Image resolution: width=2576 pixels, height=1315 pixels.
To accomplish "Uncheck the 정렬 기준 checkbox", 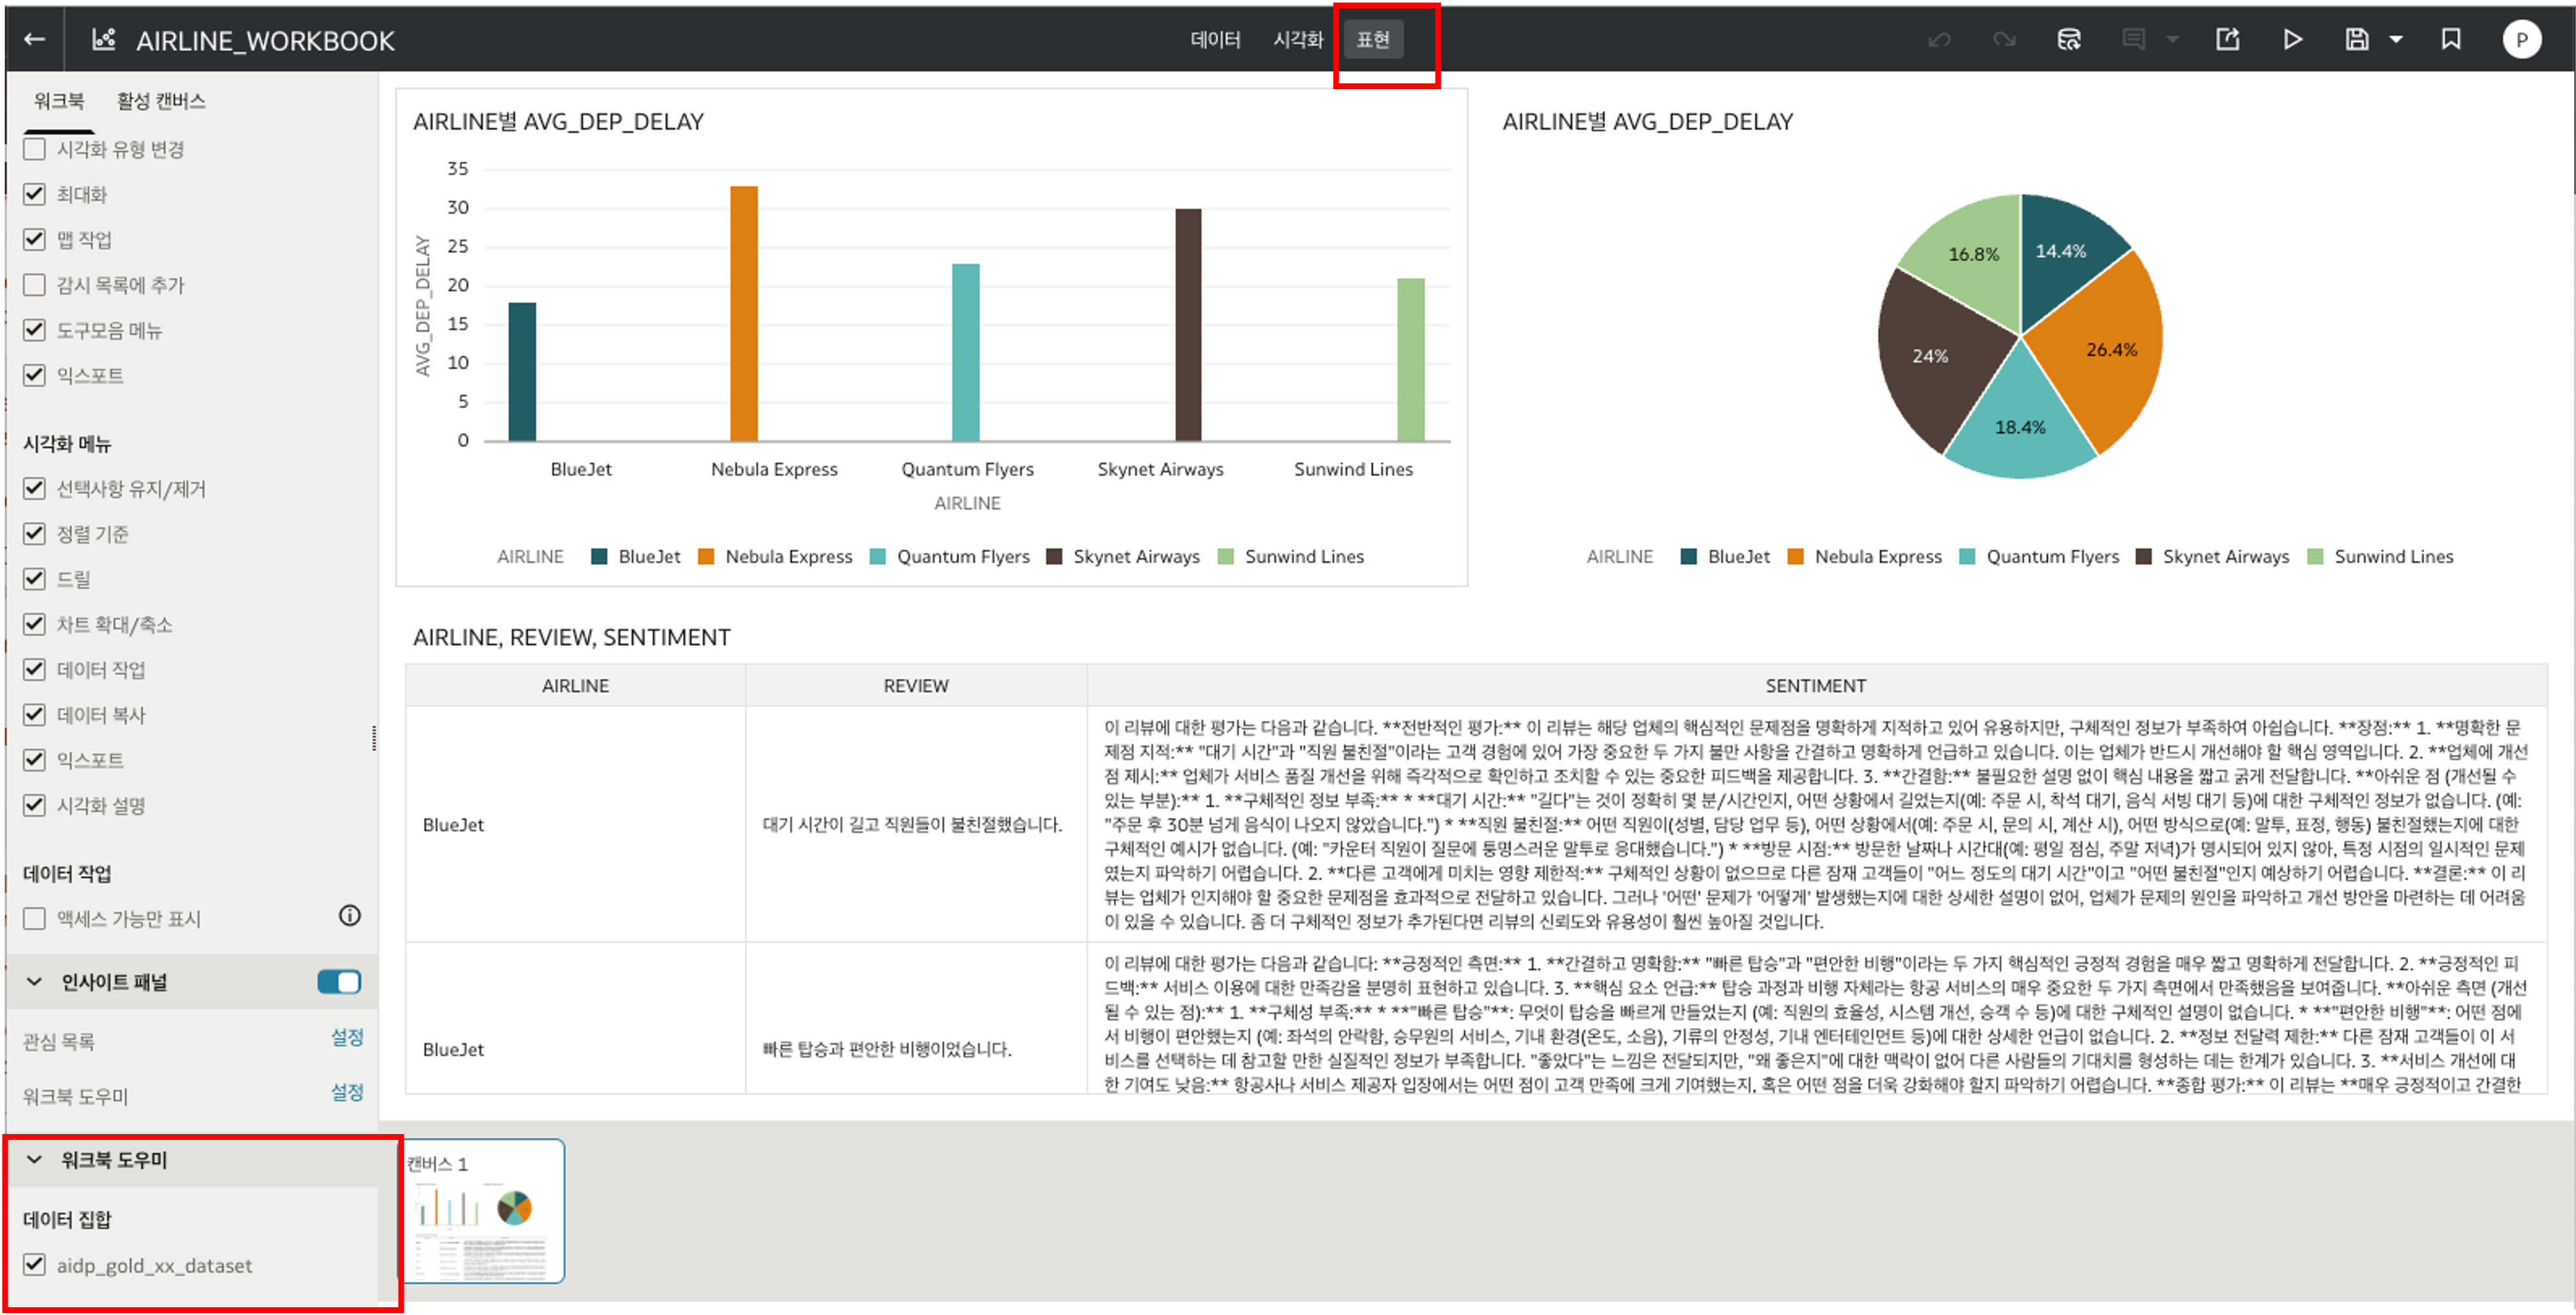I will click(35, 534).
